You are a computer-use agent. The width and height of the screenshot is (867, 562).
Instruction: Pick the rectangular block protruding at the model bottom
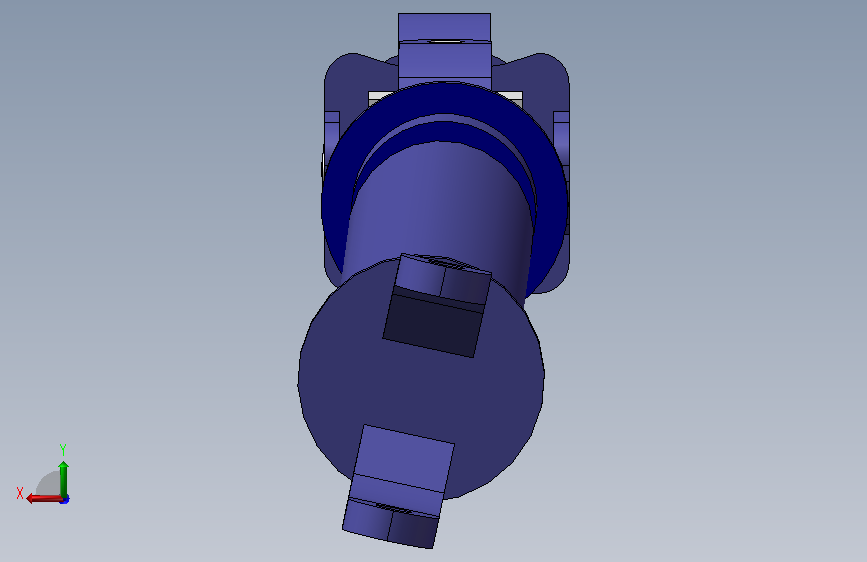[x=398, y=487]
